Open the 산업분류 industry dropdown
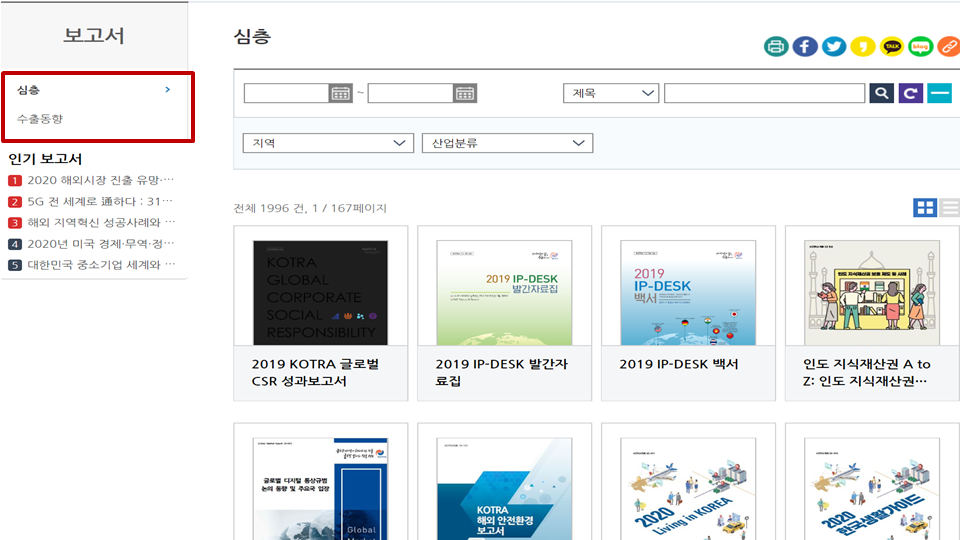The height and width of the screenshot is (540, 960). pos(508,143)
